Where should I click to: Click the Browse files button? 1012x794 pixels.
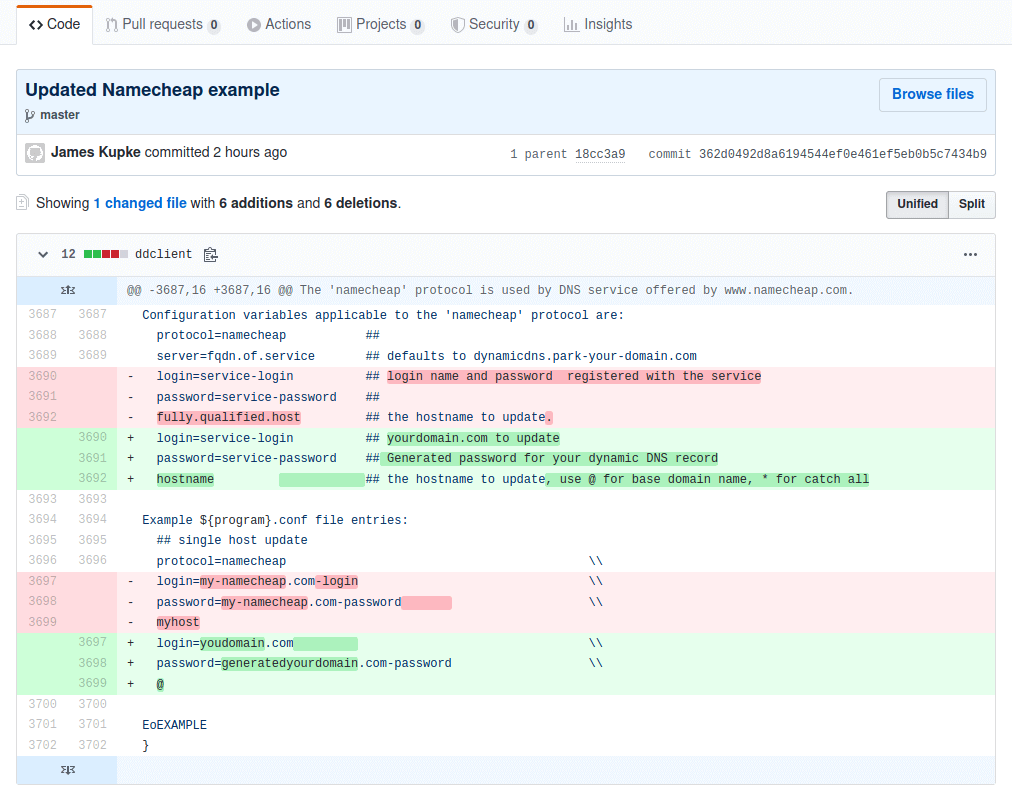point(933,94)
